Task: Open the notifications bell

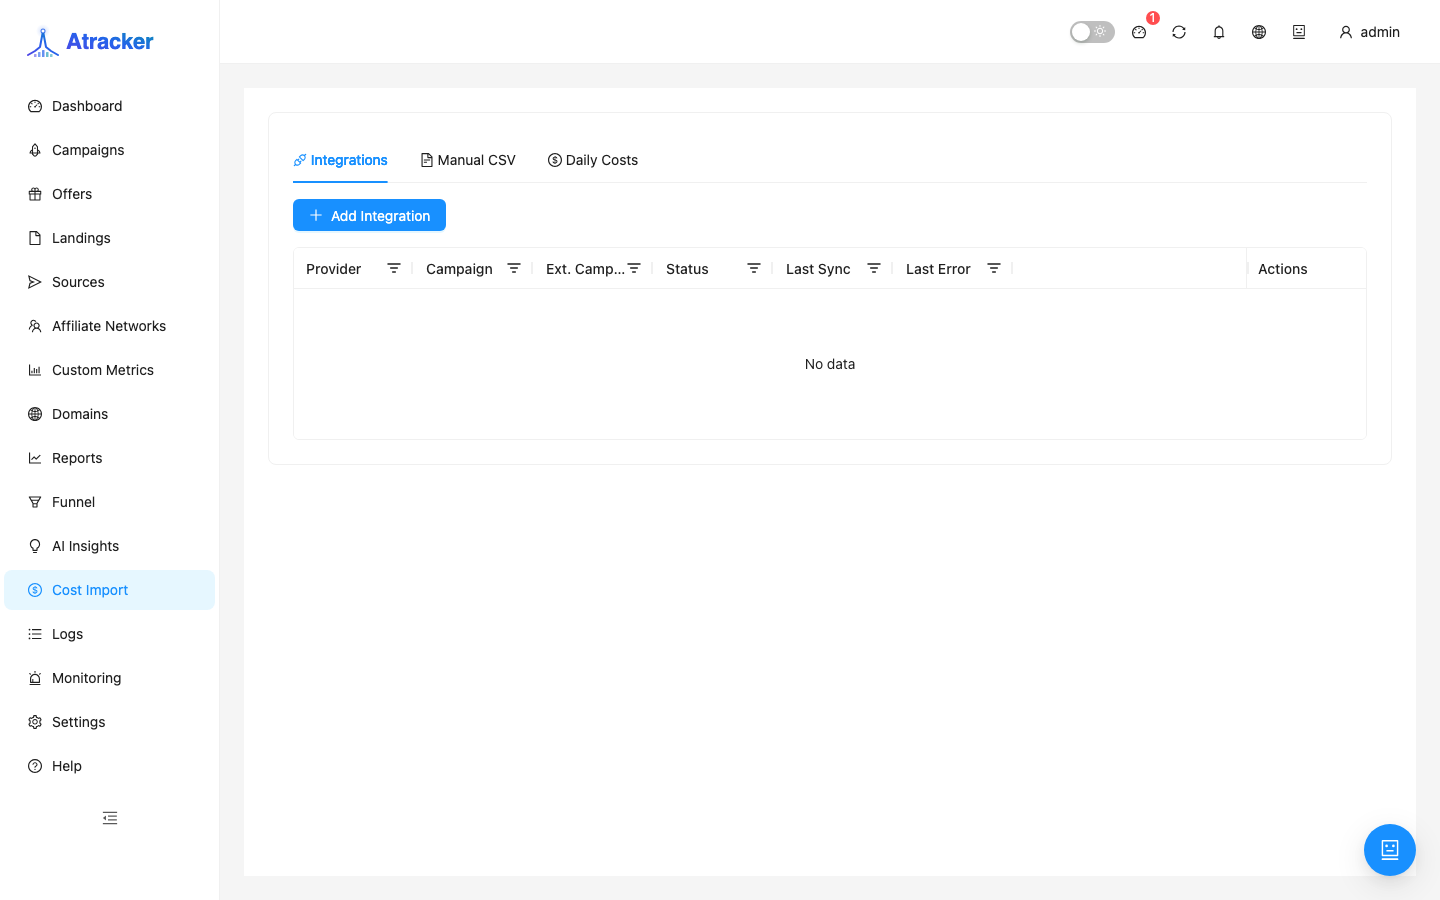Action: point(1219,32)
